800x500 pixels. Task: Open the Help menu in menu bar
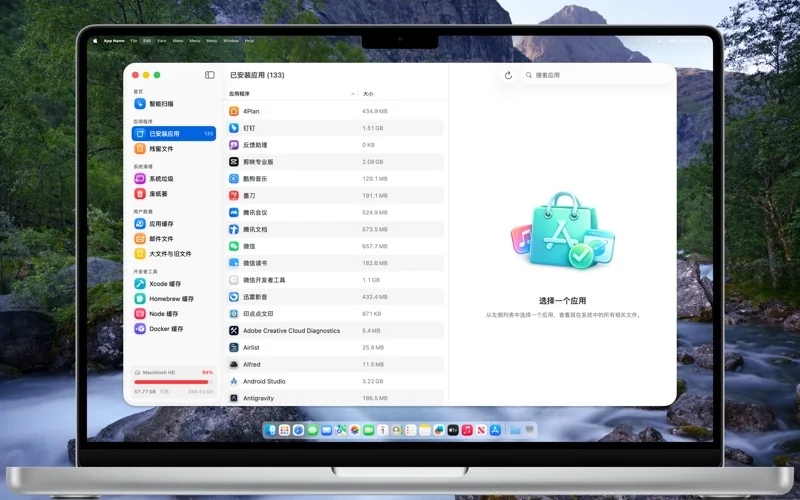click(x=249, y=40)
